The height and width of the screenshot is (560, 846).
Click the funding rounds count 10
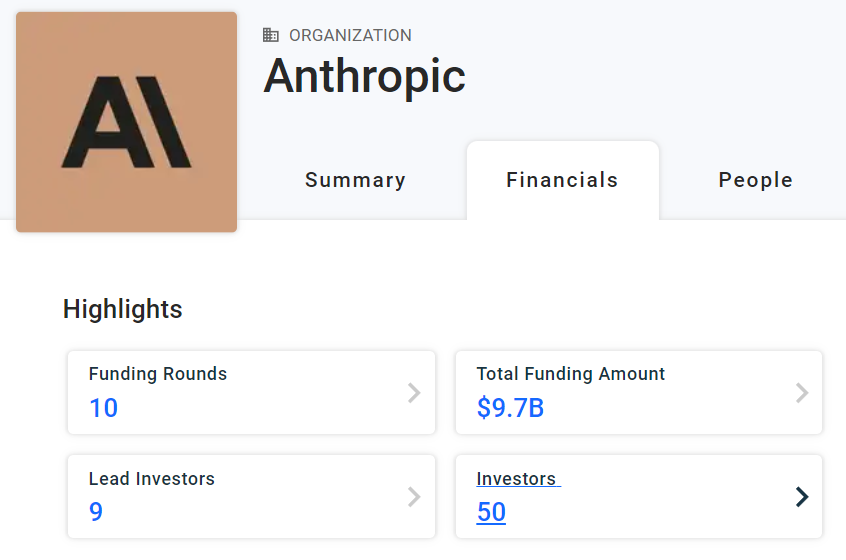[103, 408]
